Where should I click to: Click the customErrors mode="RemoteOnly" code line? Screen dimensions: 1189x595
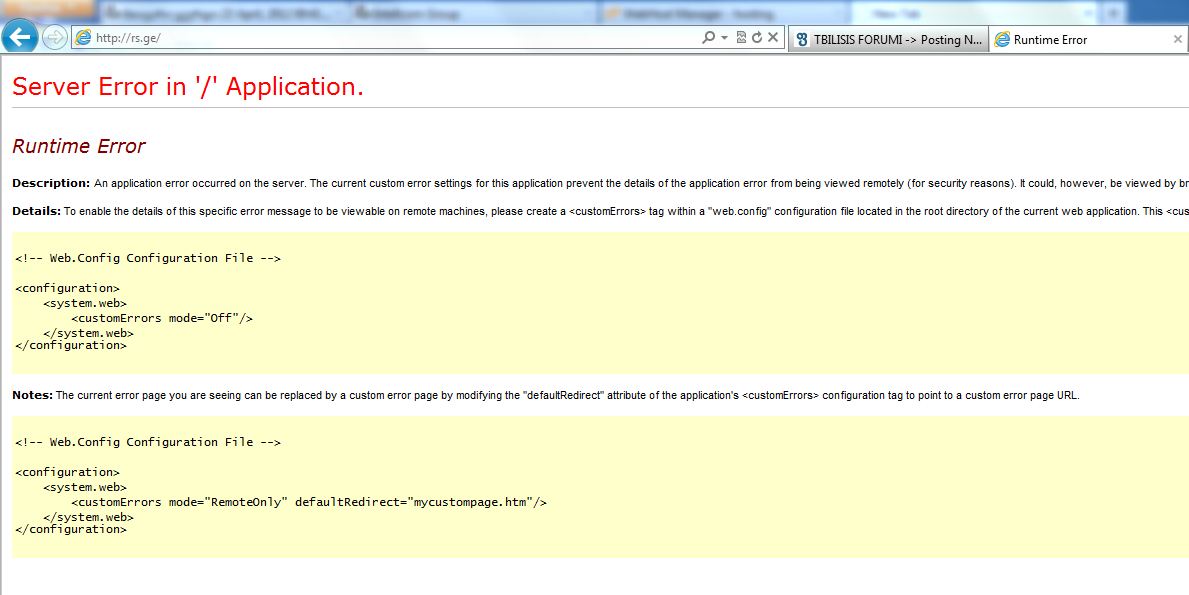pyautogui.click(x=309, y=502)
